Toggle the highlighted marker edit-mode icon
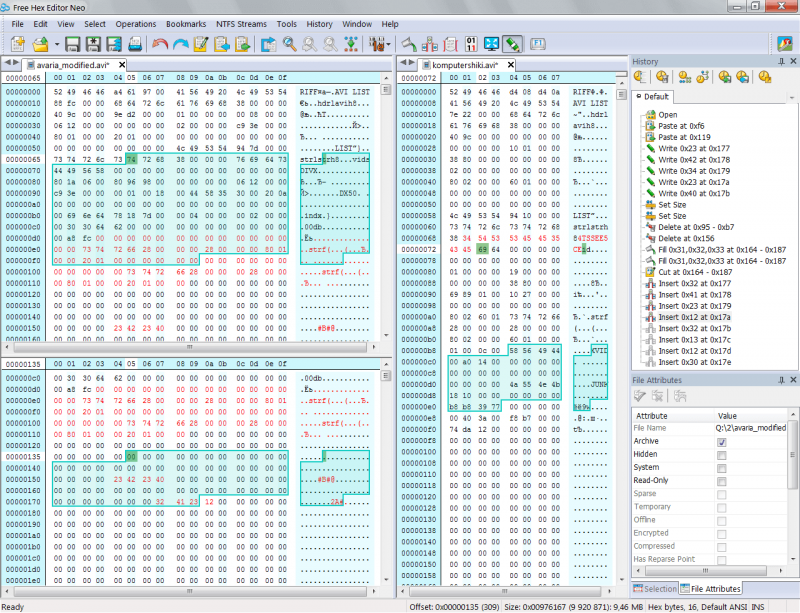Screen dimensions: 800x613 (512, 44)
